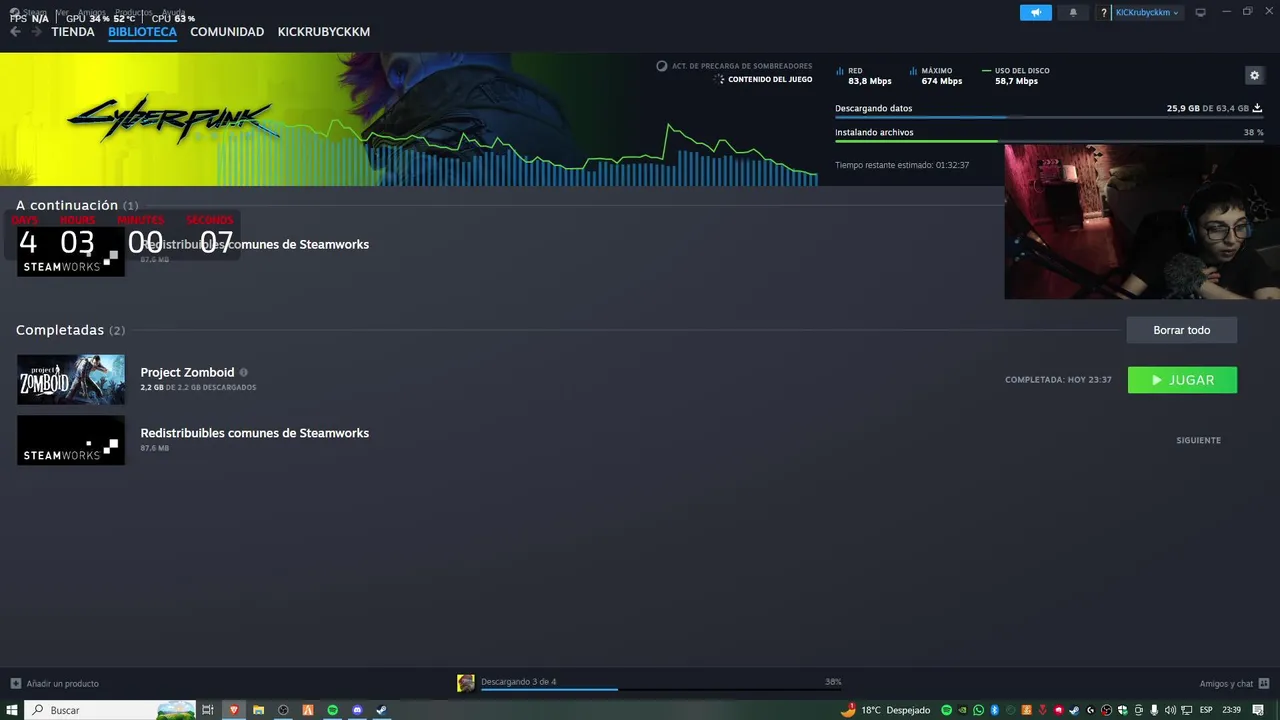Image resolution: width=1280 pixels, height=720 pixels.
Task: Click the SIGUIENTE label
Action: 1198,440
